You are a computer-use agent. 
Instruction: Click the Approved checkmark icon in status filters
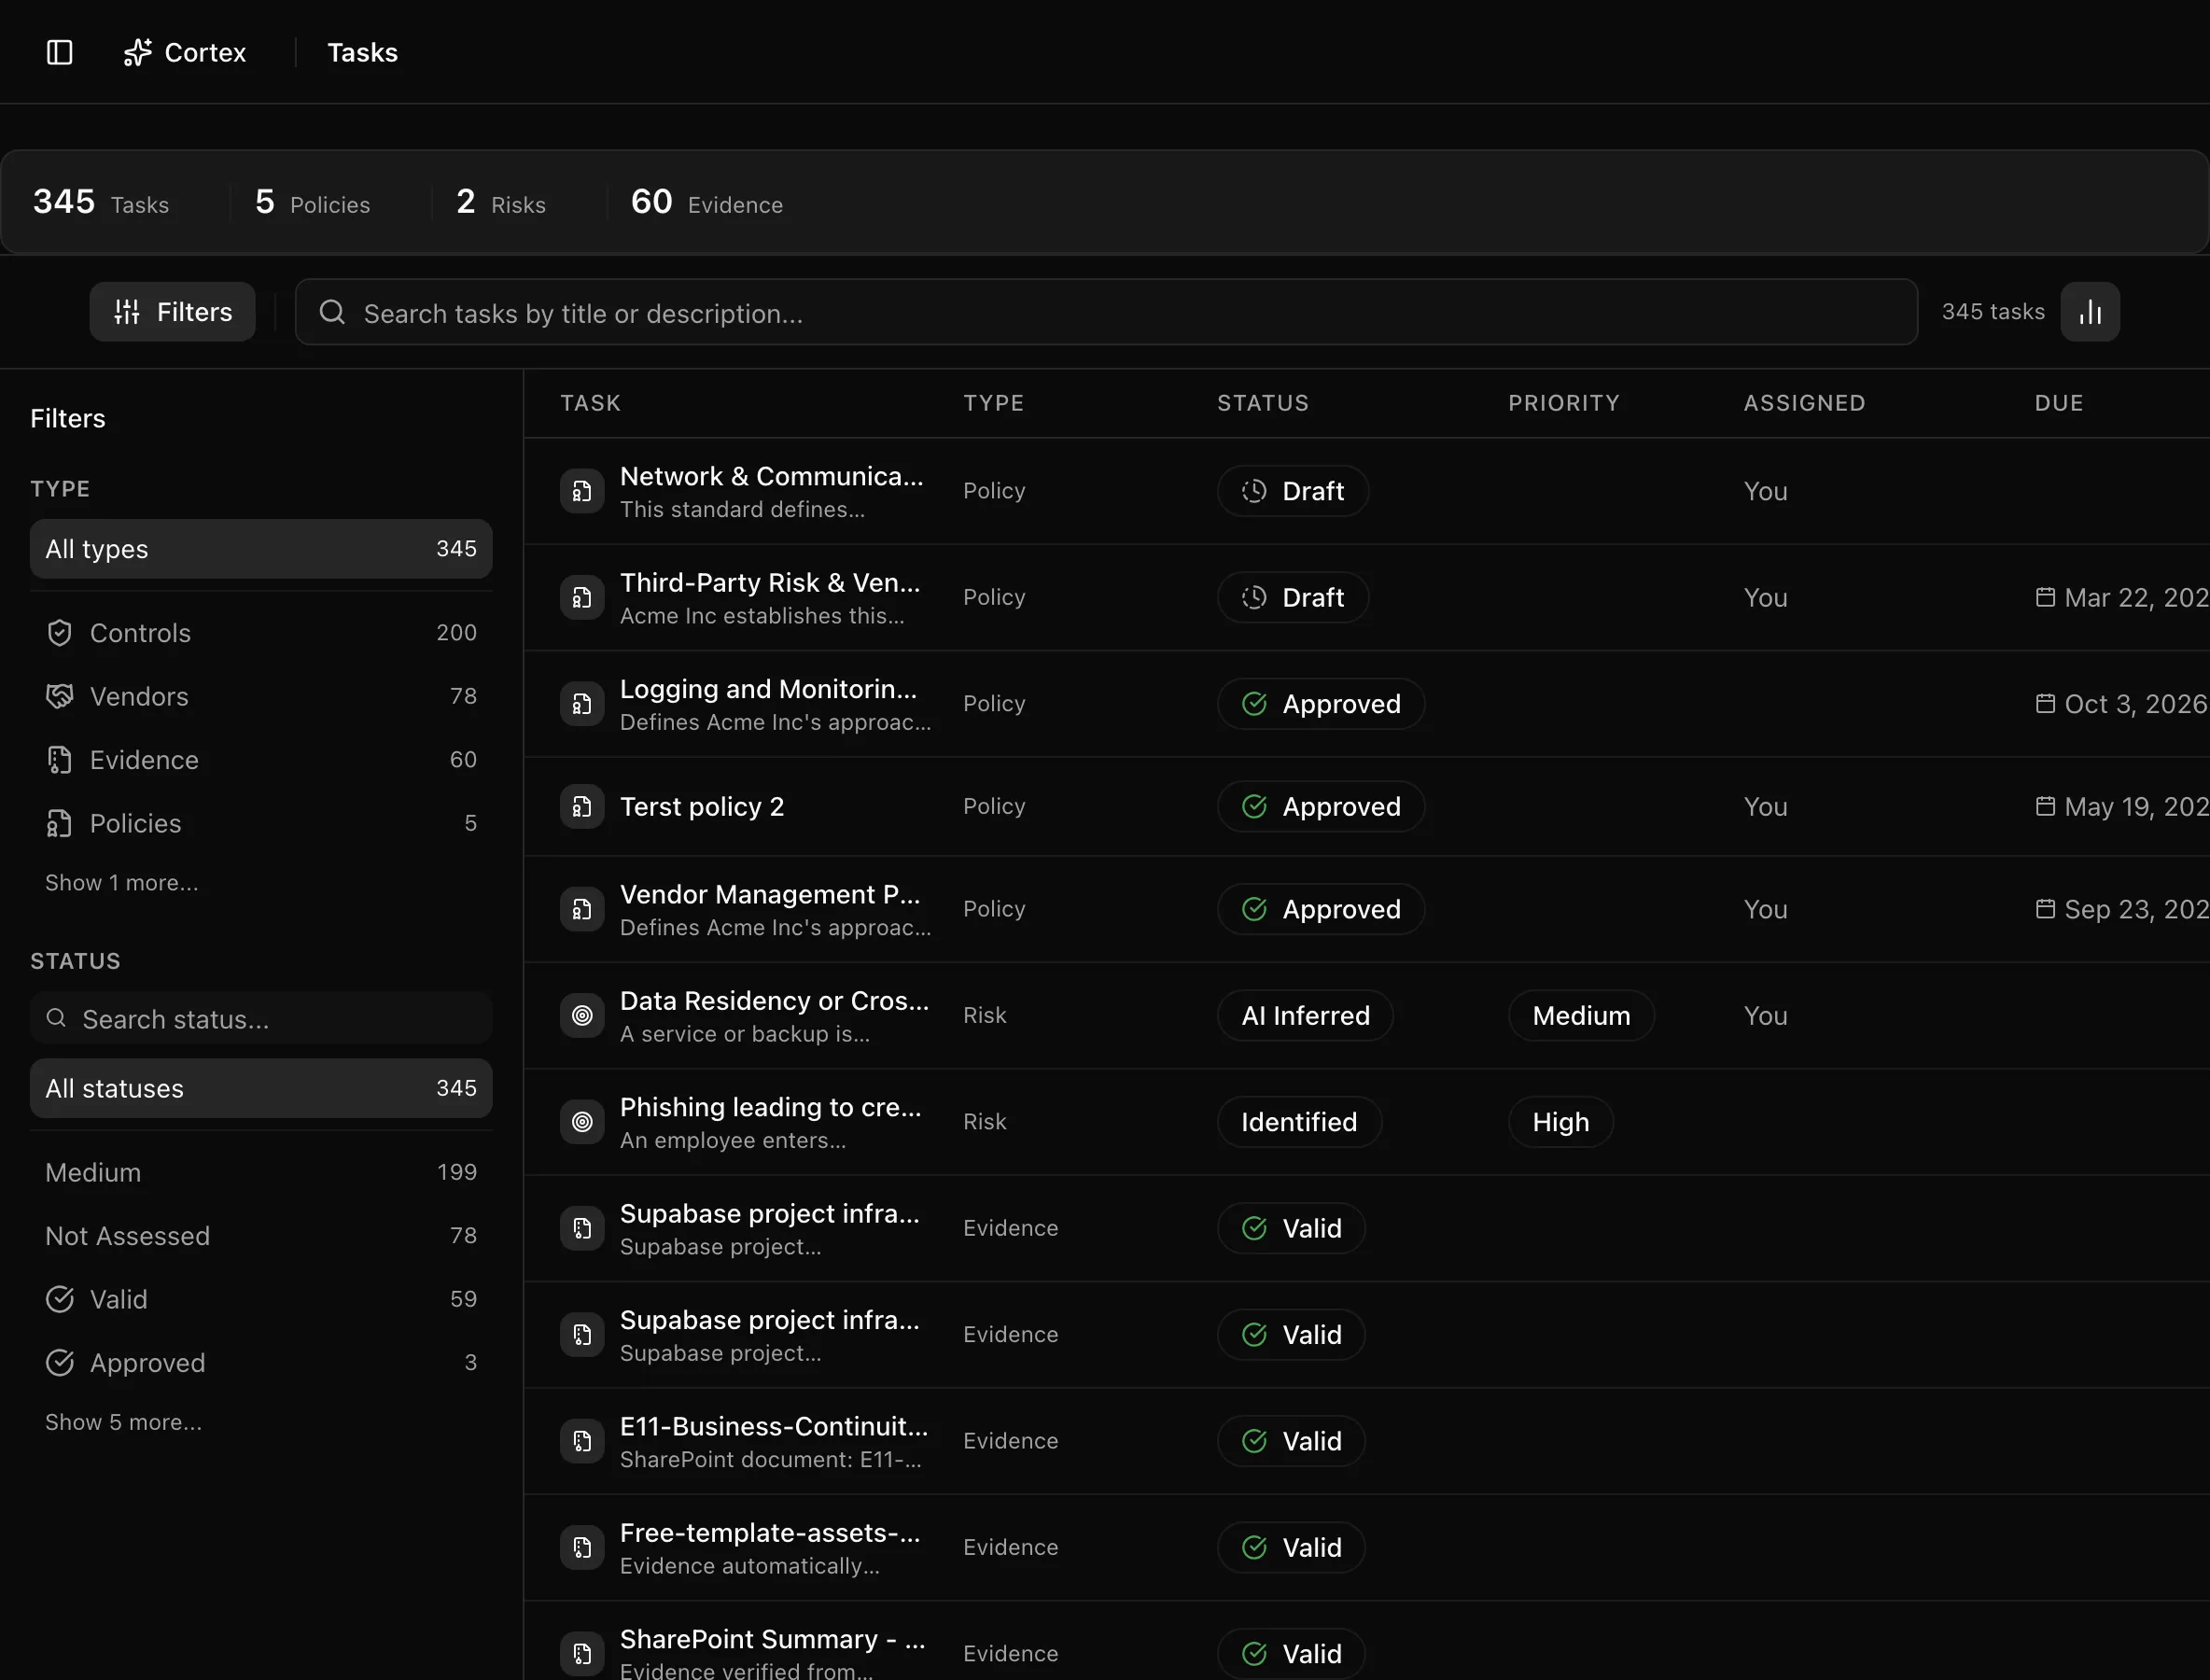tap(60, 1363)
